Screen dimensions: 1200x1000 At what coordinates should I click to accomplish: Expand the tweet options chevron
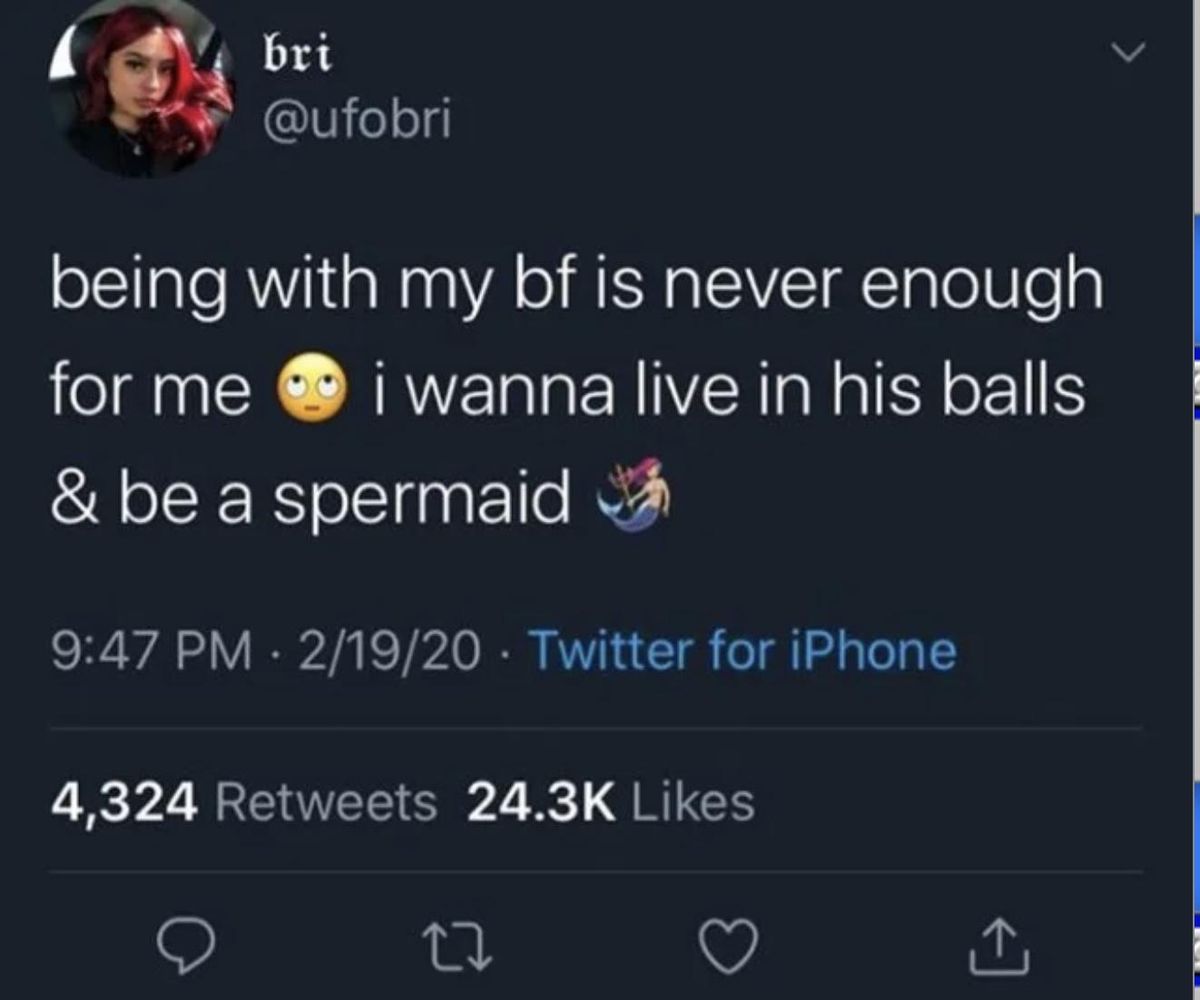pos(1129,50)
